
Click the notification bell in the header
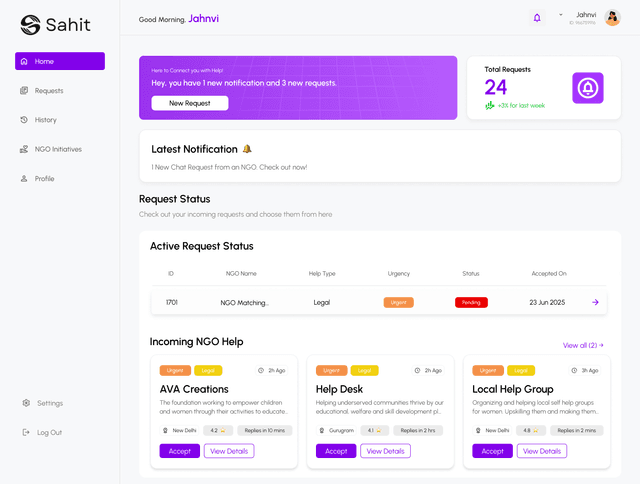(537, 17)
